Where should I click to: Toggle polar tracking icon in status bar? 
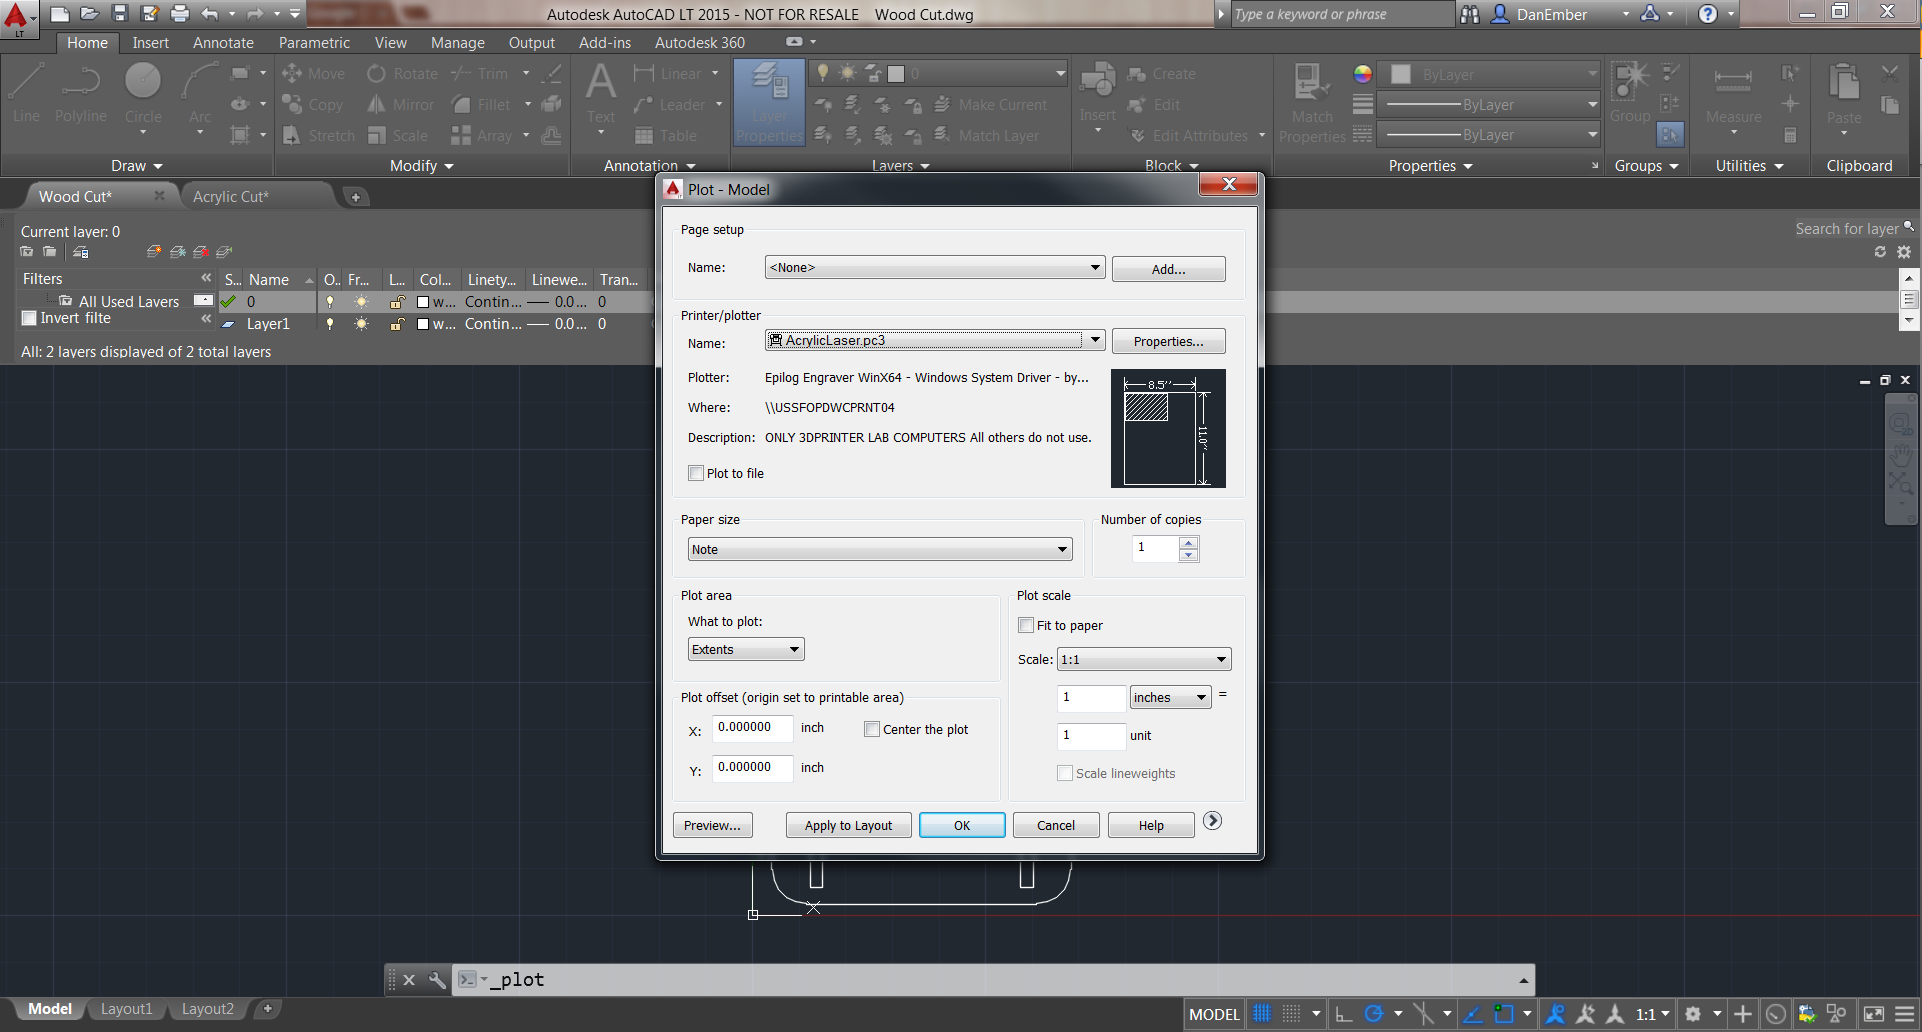tap(1374, 1014)
